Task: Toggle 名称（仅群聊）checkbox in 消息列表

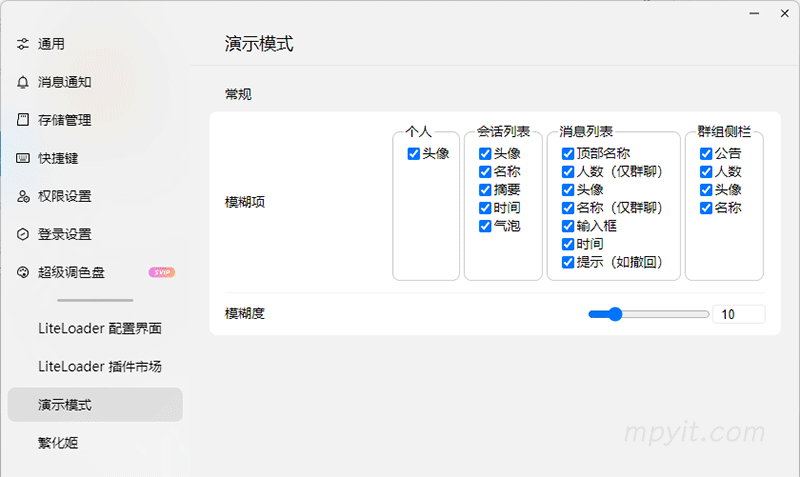Action: point(568,208)
